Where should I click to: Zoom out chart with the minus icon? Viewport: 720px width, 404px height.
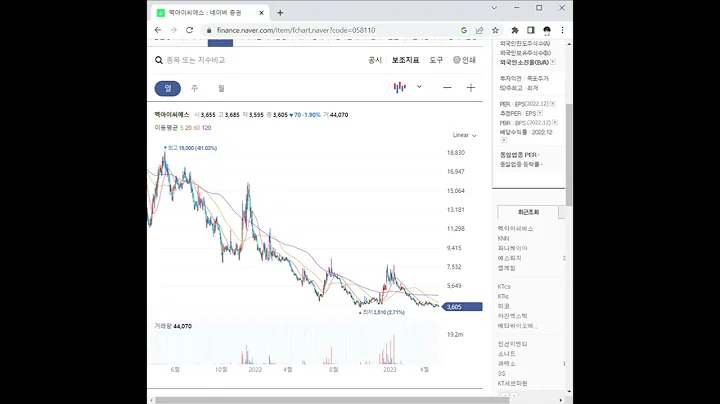click(447, 88)
